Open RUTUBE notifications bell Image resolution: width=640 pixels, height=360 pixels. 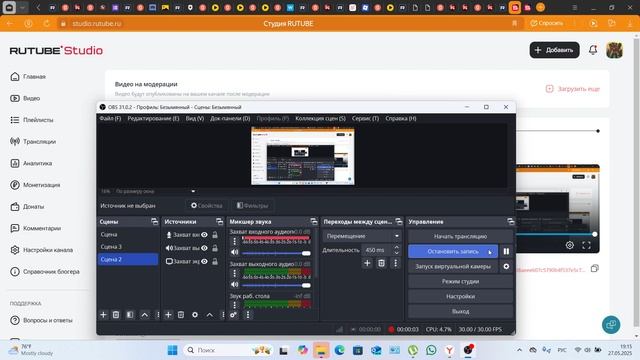593,50
